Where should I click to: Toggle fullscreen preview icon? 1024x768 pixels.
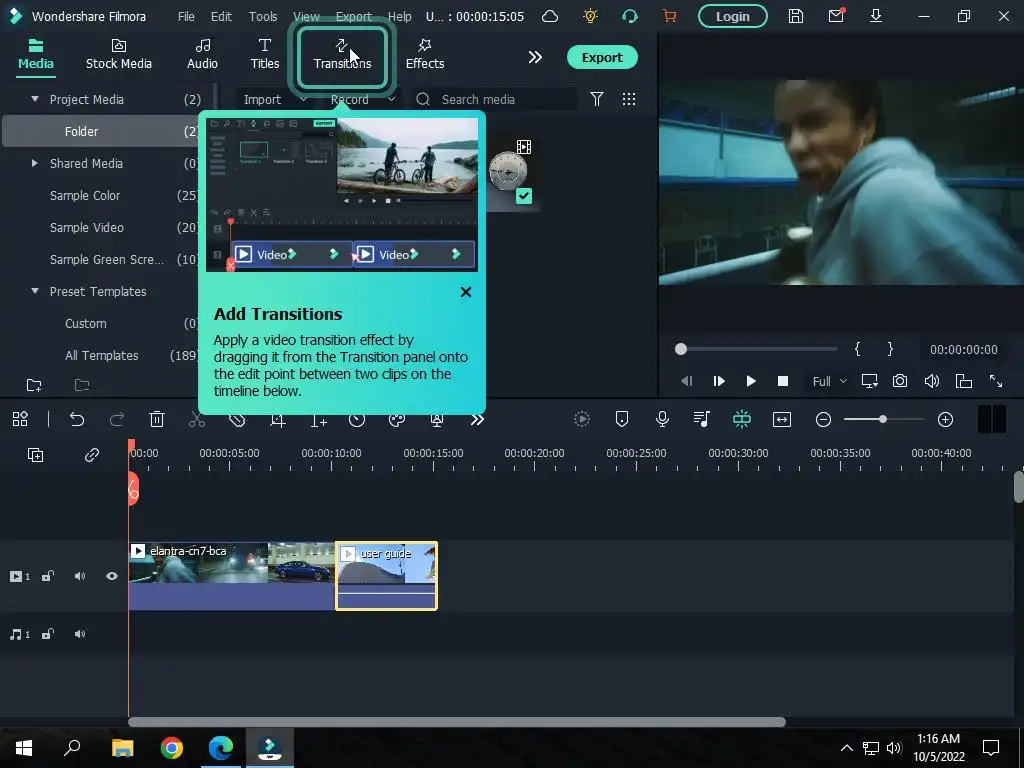point(995,381)
